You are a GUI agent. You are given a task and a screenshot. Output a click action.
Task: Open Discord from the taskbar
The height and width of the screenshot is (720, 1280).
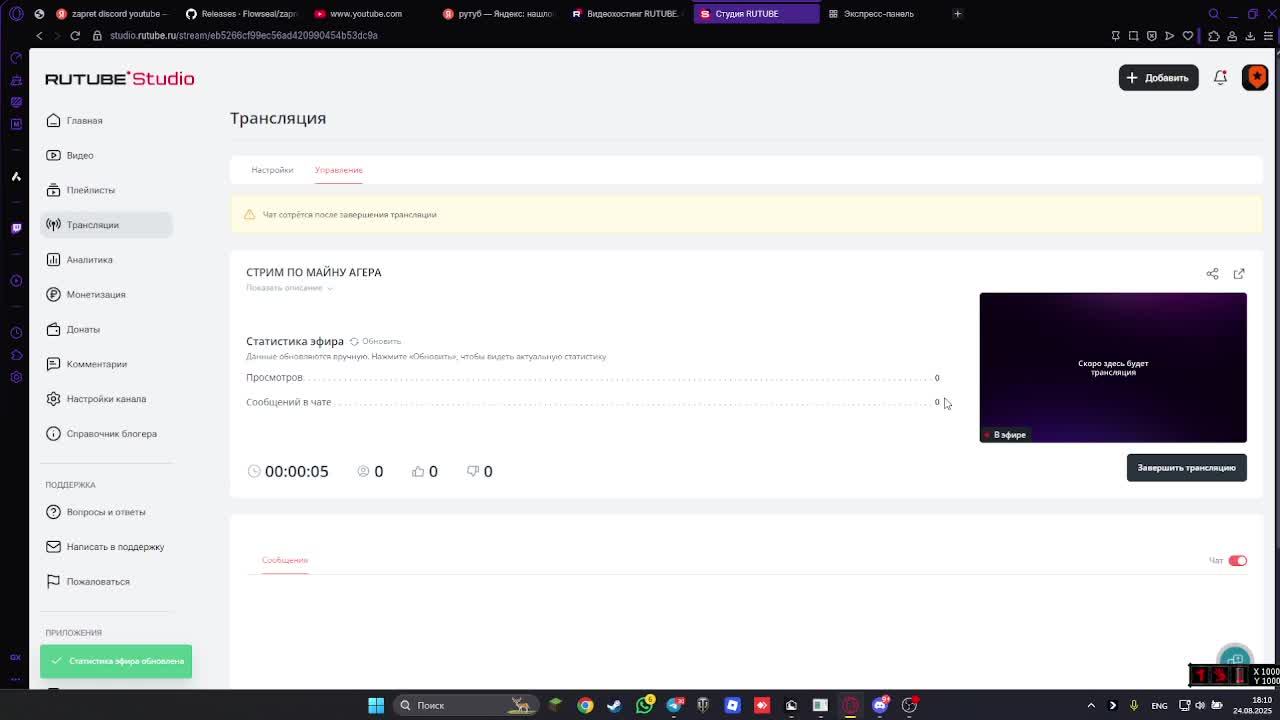pos(880,705)
